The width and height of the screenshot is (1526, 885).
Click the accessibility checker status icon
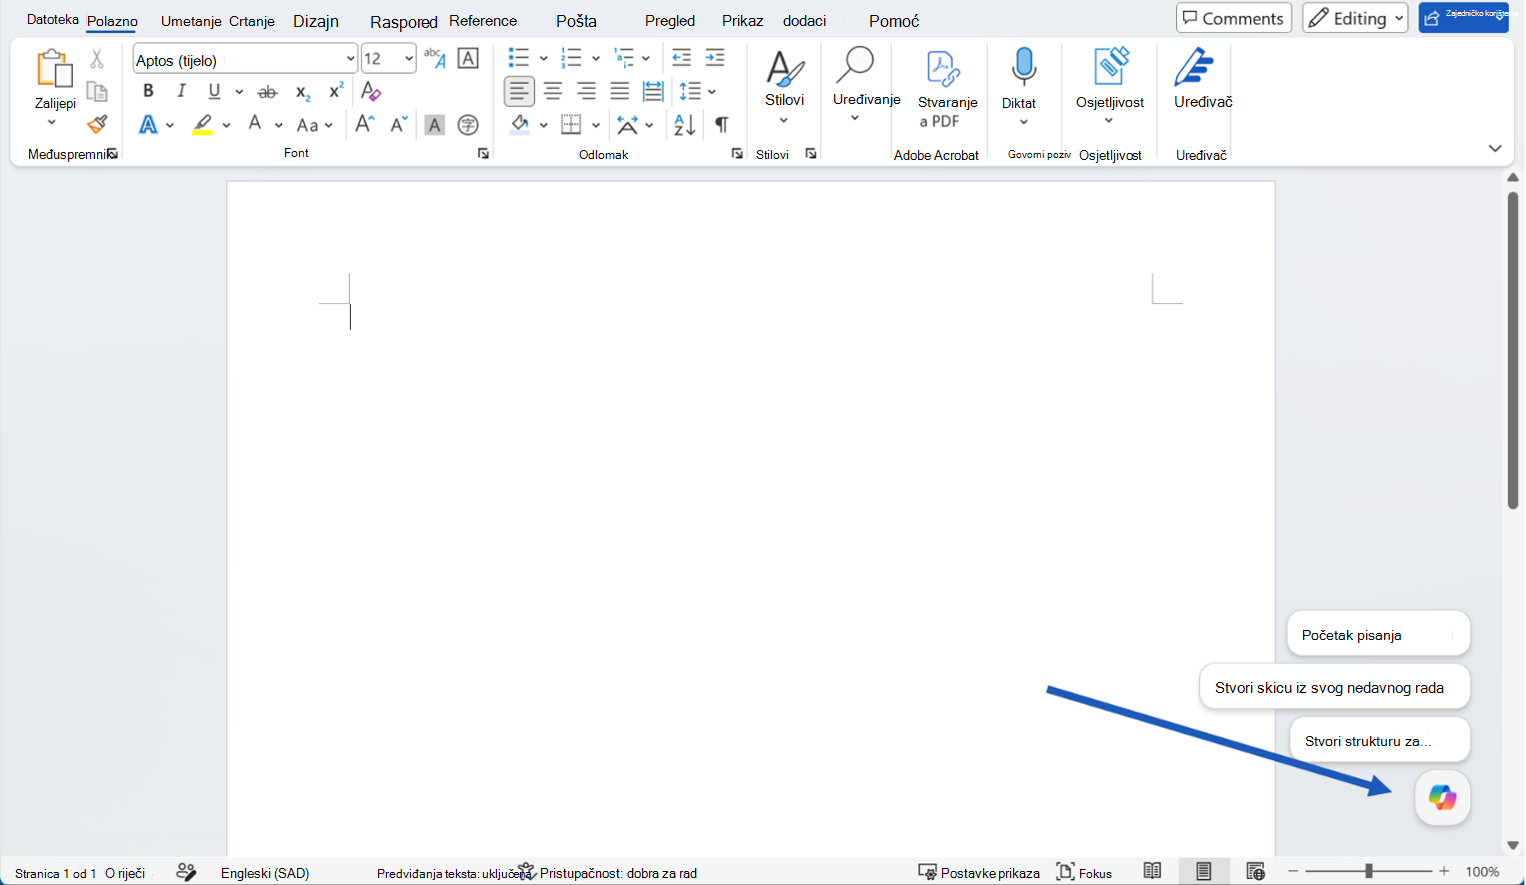pyautogui.click(x=526, y=871)
